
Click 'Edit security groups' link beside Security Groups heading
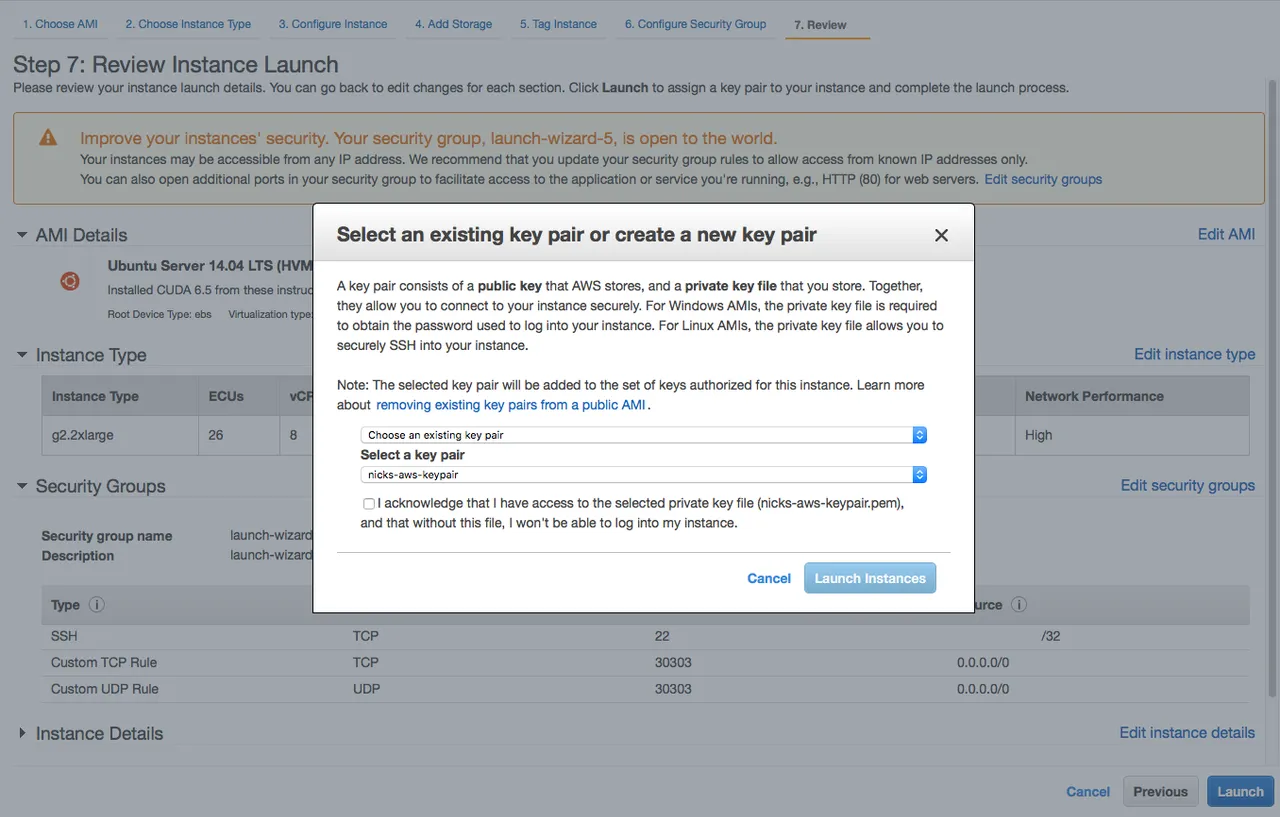pos(1187,485)
